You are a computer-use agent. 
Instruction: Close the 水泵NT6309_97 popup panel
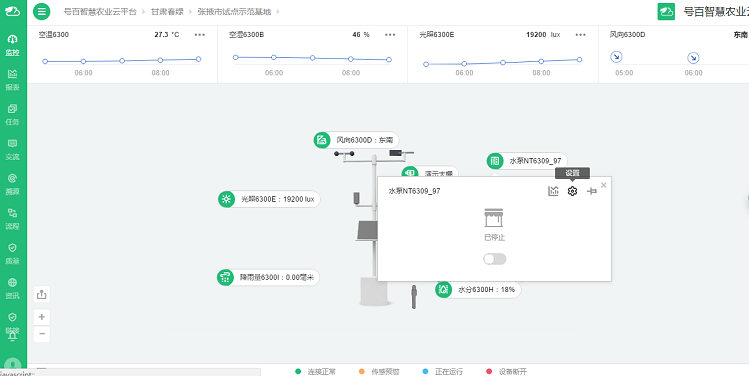(x=604, y=185)
